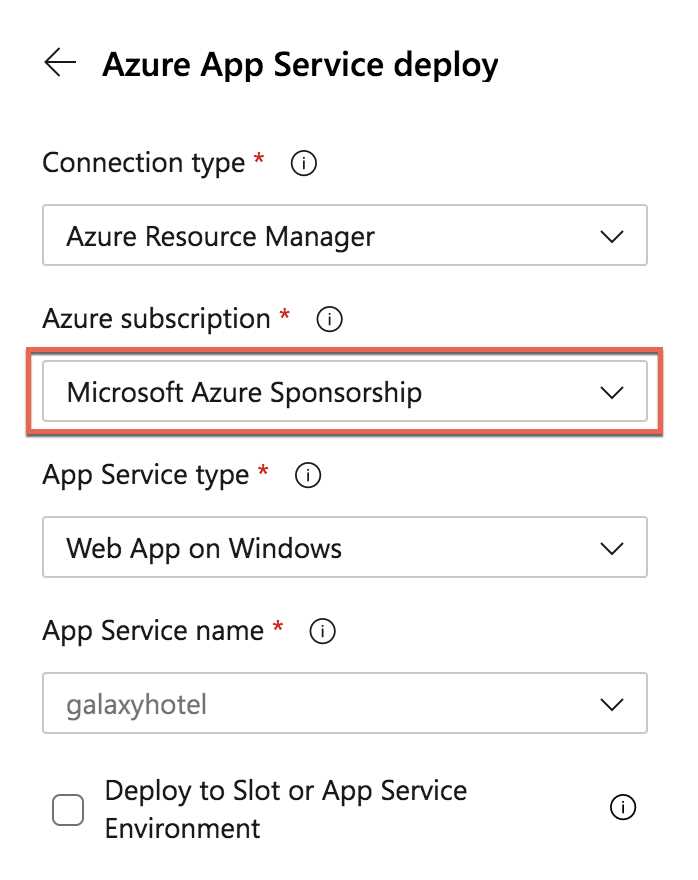Click the info icon beside App Service name

pyautogui.click(x=322, y=631)
